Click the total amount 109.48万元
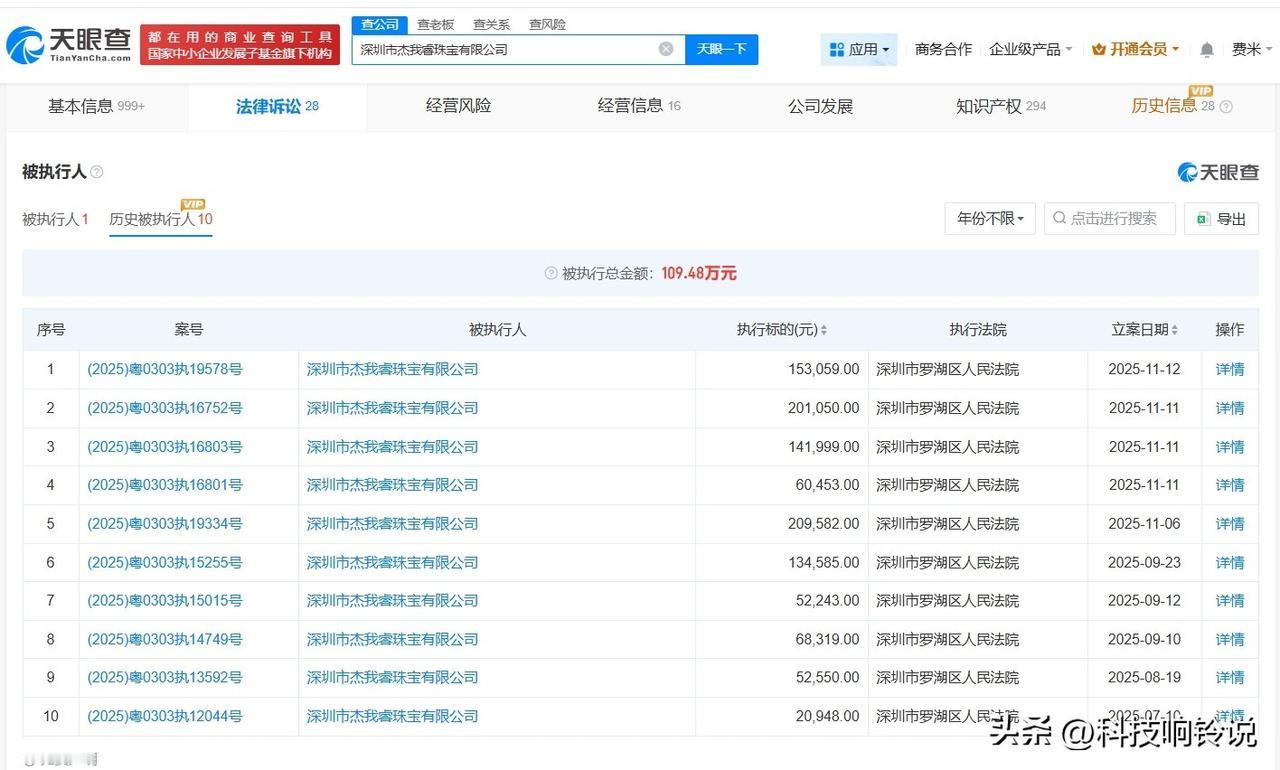The height and width of the screenshot is (770, 1280). tap(699, 273)
